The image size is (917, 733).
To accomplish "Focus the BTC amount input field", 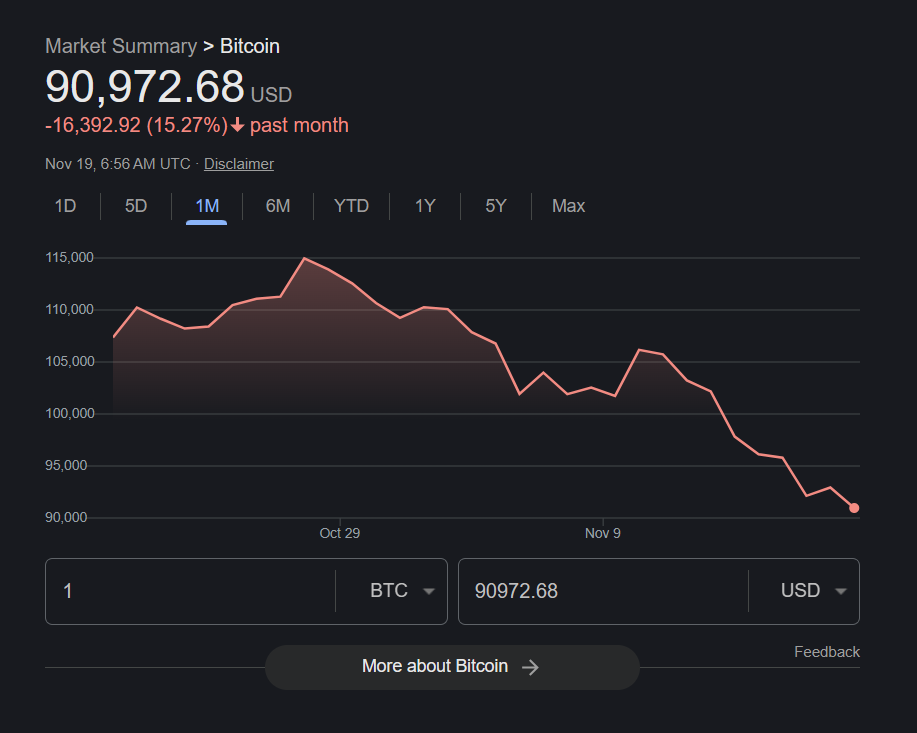I will point(190,591).
